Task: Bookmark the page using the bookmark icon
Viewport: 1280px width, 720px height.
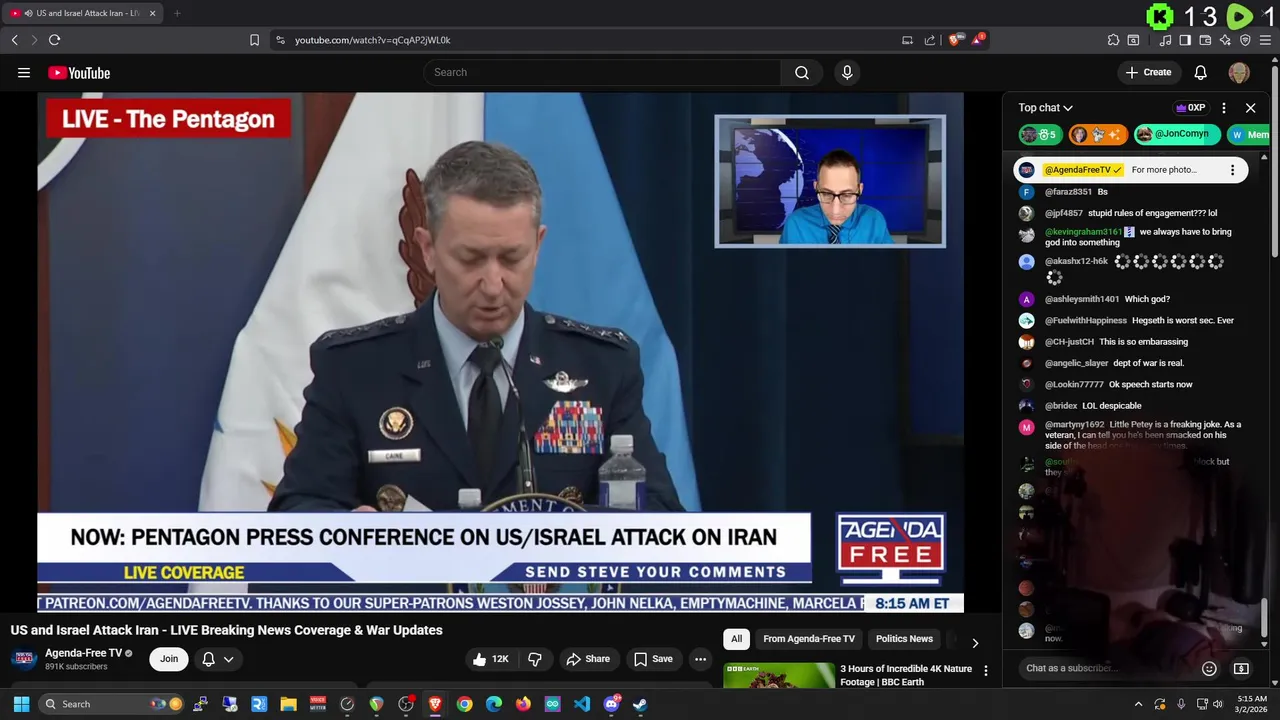Action: 254,40
